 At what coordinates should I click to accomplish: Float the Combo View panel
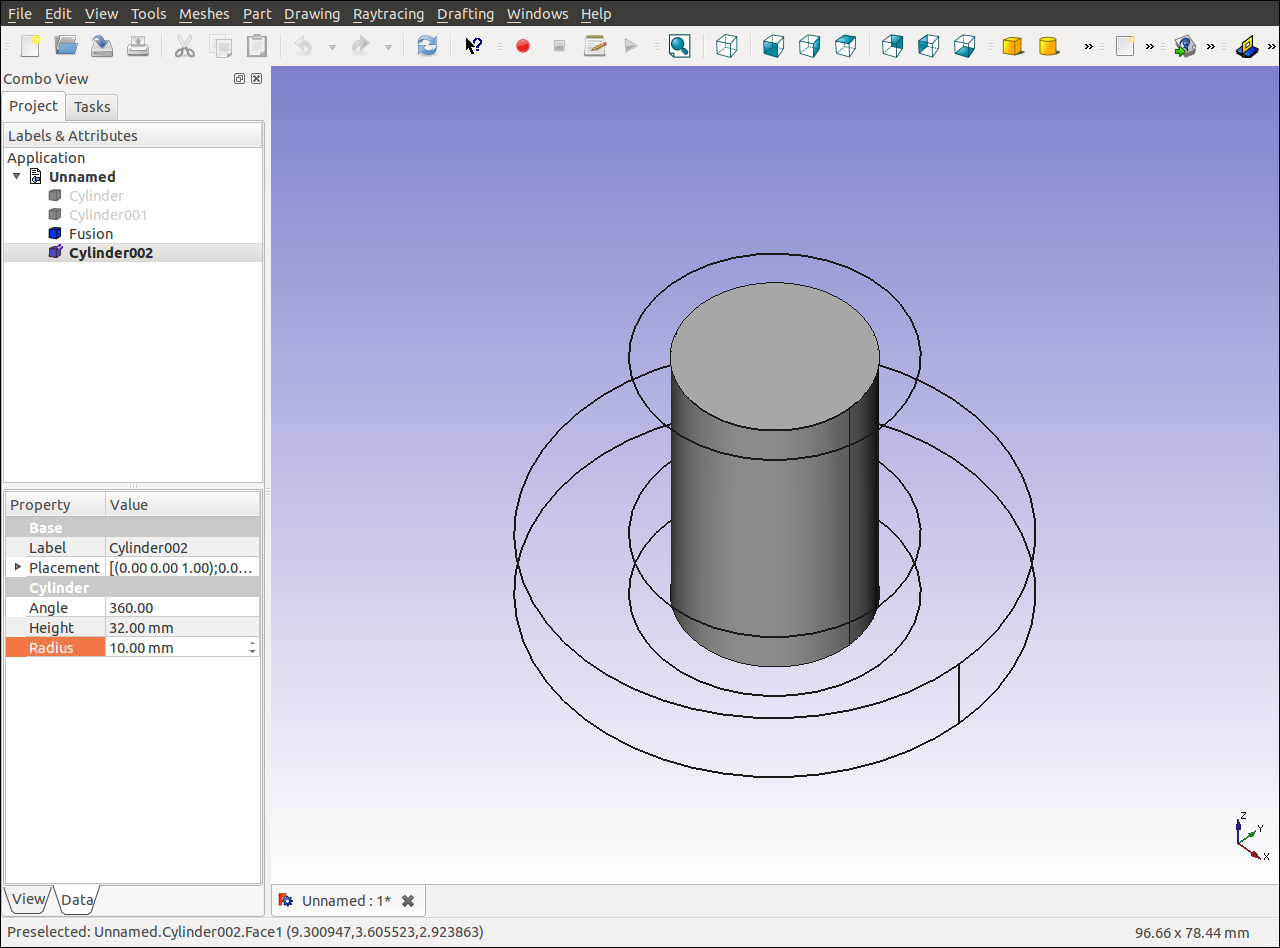[x=240, y=79]
